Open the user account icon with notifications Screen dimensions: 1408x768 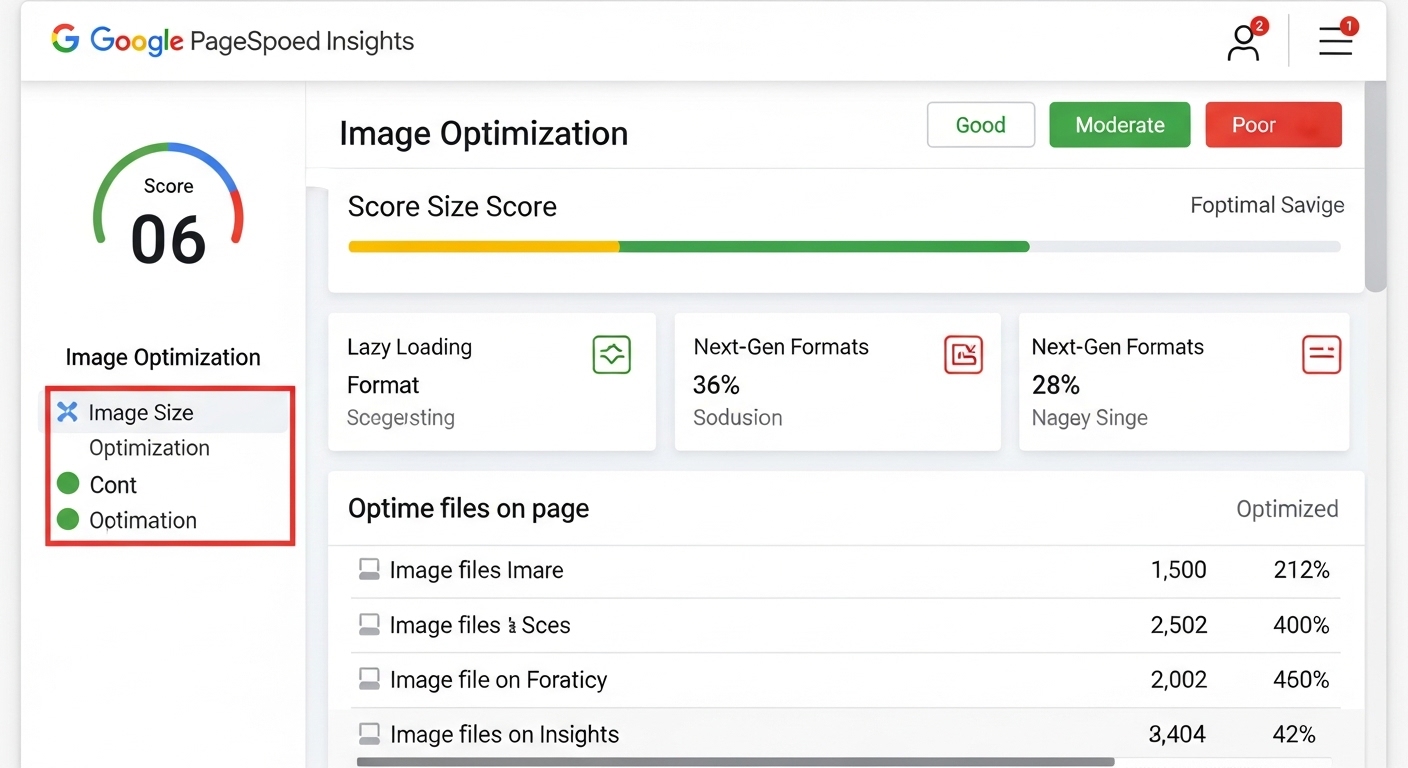[x=1245, y=40]
